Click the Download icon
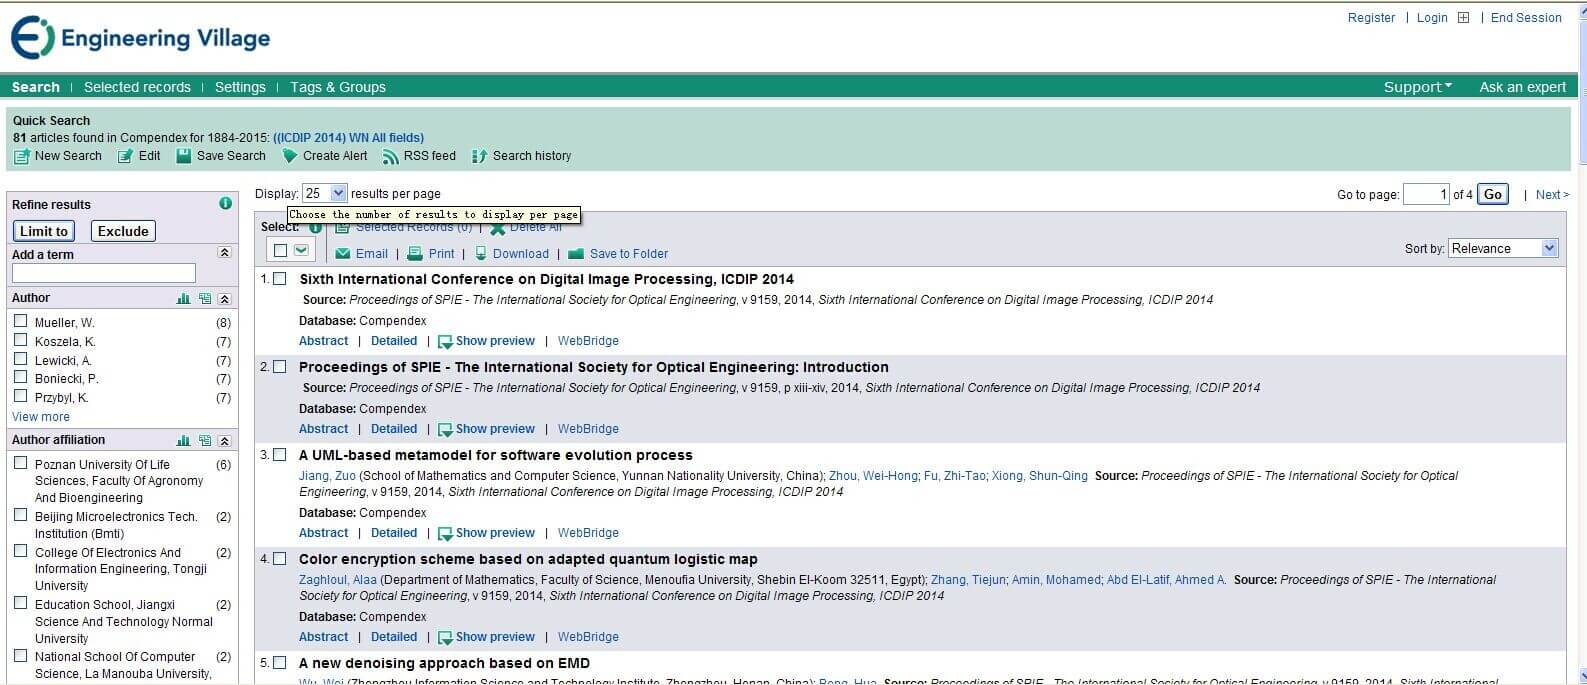The height and width of the screenshot is (685, 1587). tap(481, 254)
